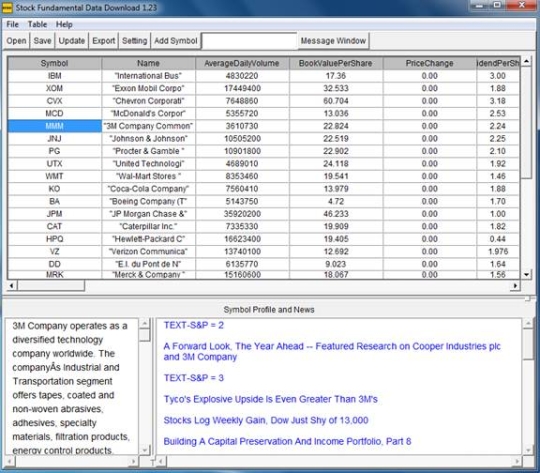Select the HPQ symbol cell
This screenshot has height=473, width=540.
click(54, 239)
